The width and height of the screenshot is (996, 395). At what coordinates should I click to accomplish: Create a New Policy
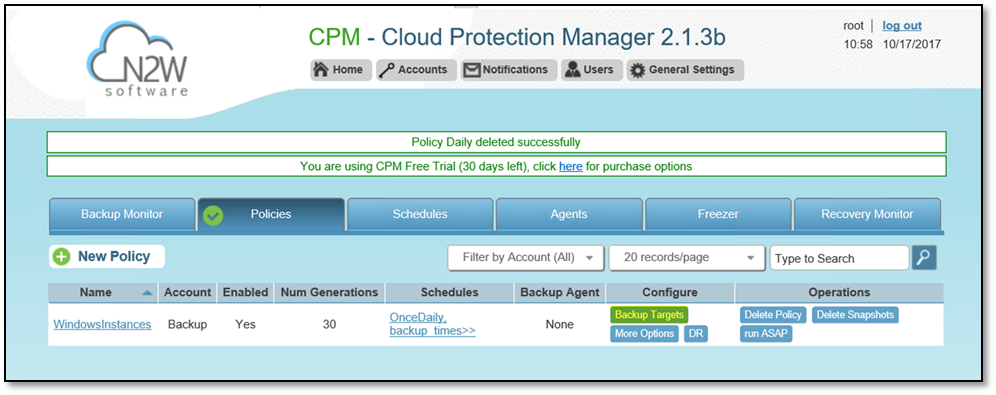click(107, 257)
